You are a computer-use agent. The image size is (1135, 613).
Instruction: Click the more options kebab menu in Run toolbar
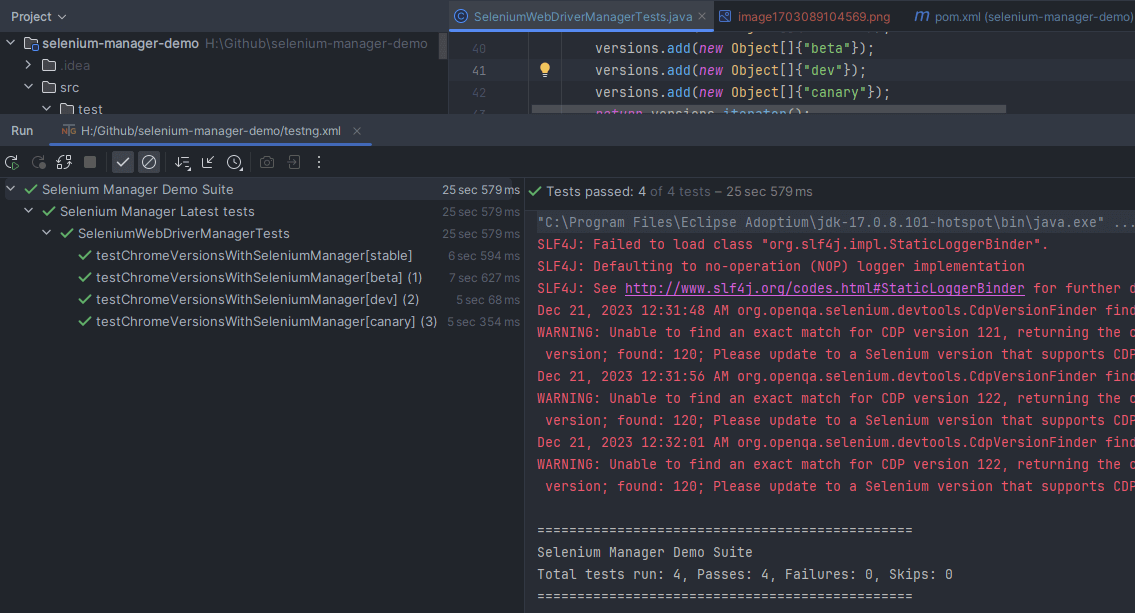point(318,162)
